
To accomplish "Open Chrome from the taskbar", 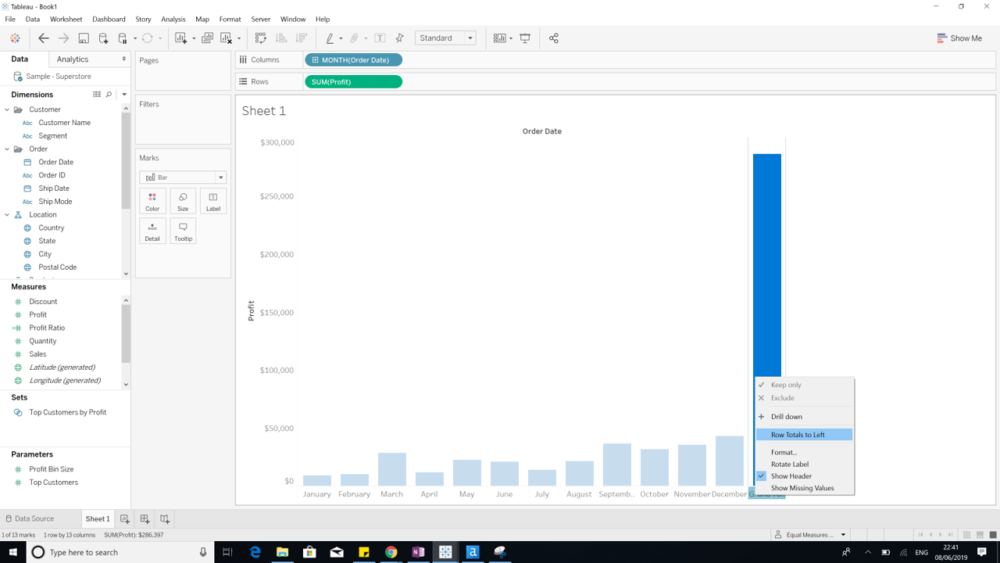I will coord(391,552).
